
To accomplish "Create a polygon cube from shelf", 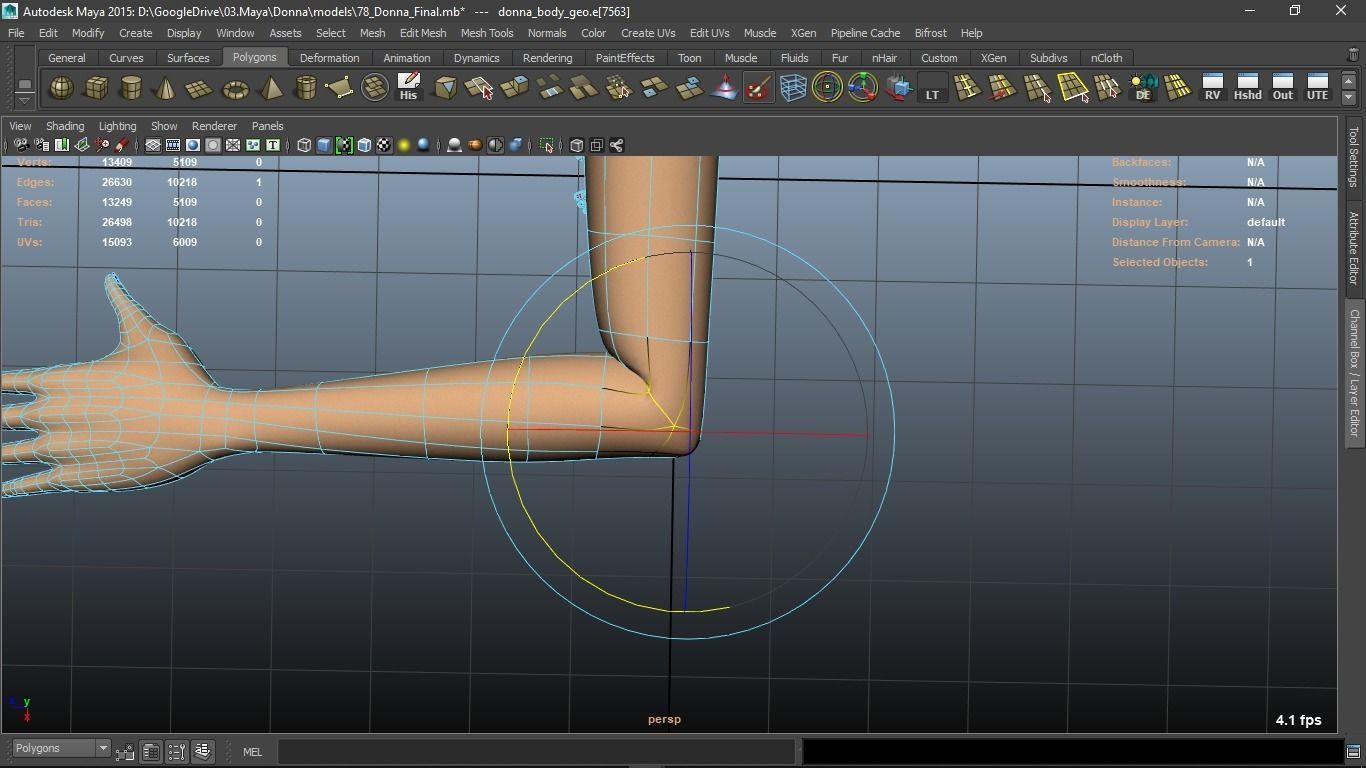I will pyautogui.click(x=96, y=88).
